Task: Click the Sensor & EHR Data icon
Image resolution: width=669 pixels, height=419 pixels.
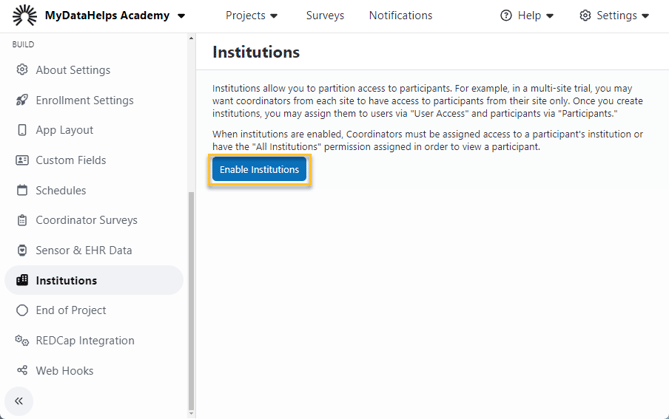Action: pos(22,250)
